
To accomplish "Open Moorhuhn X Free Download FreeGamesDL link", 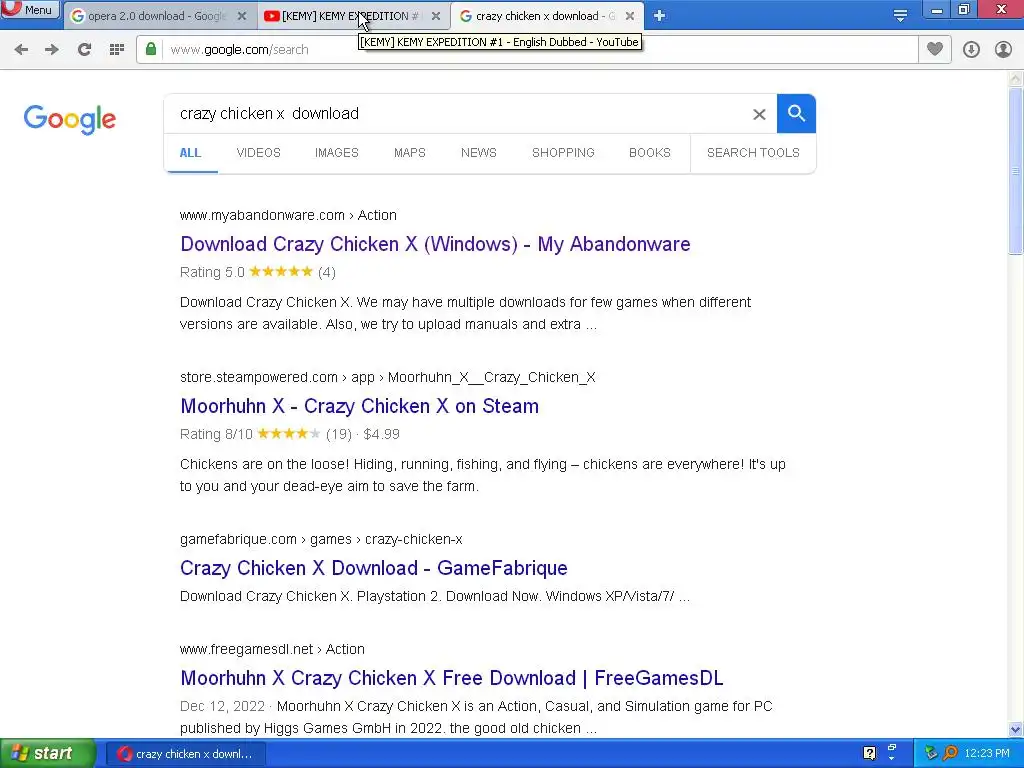I will pos(451,678).
